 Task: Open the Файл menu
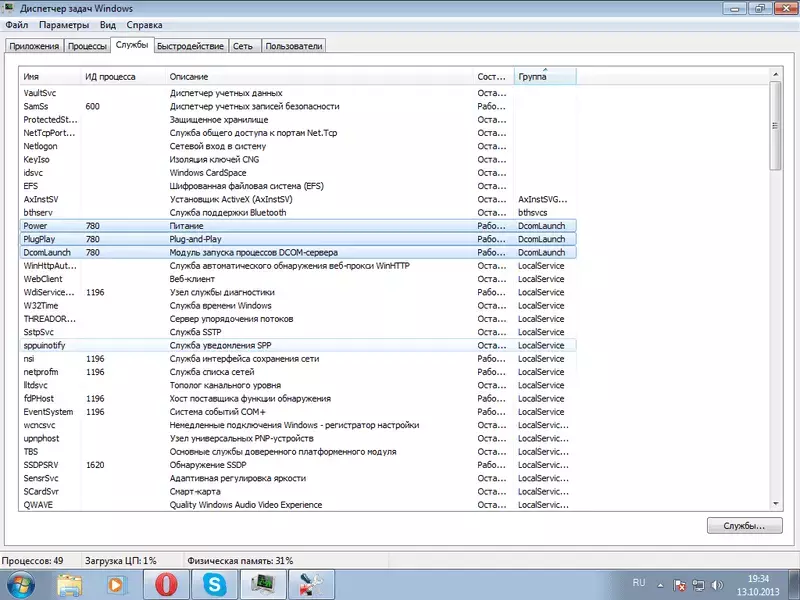pyautogui.click(x=17, y=24)
